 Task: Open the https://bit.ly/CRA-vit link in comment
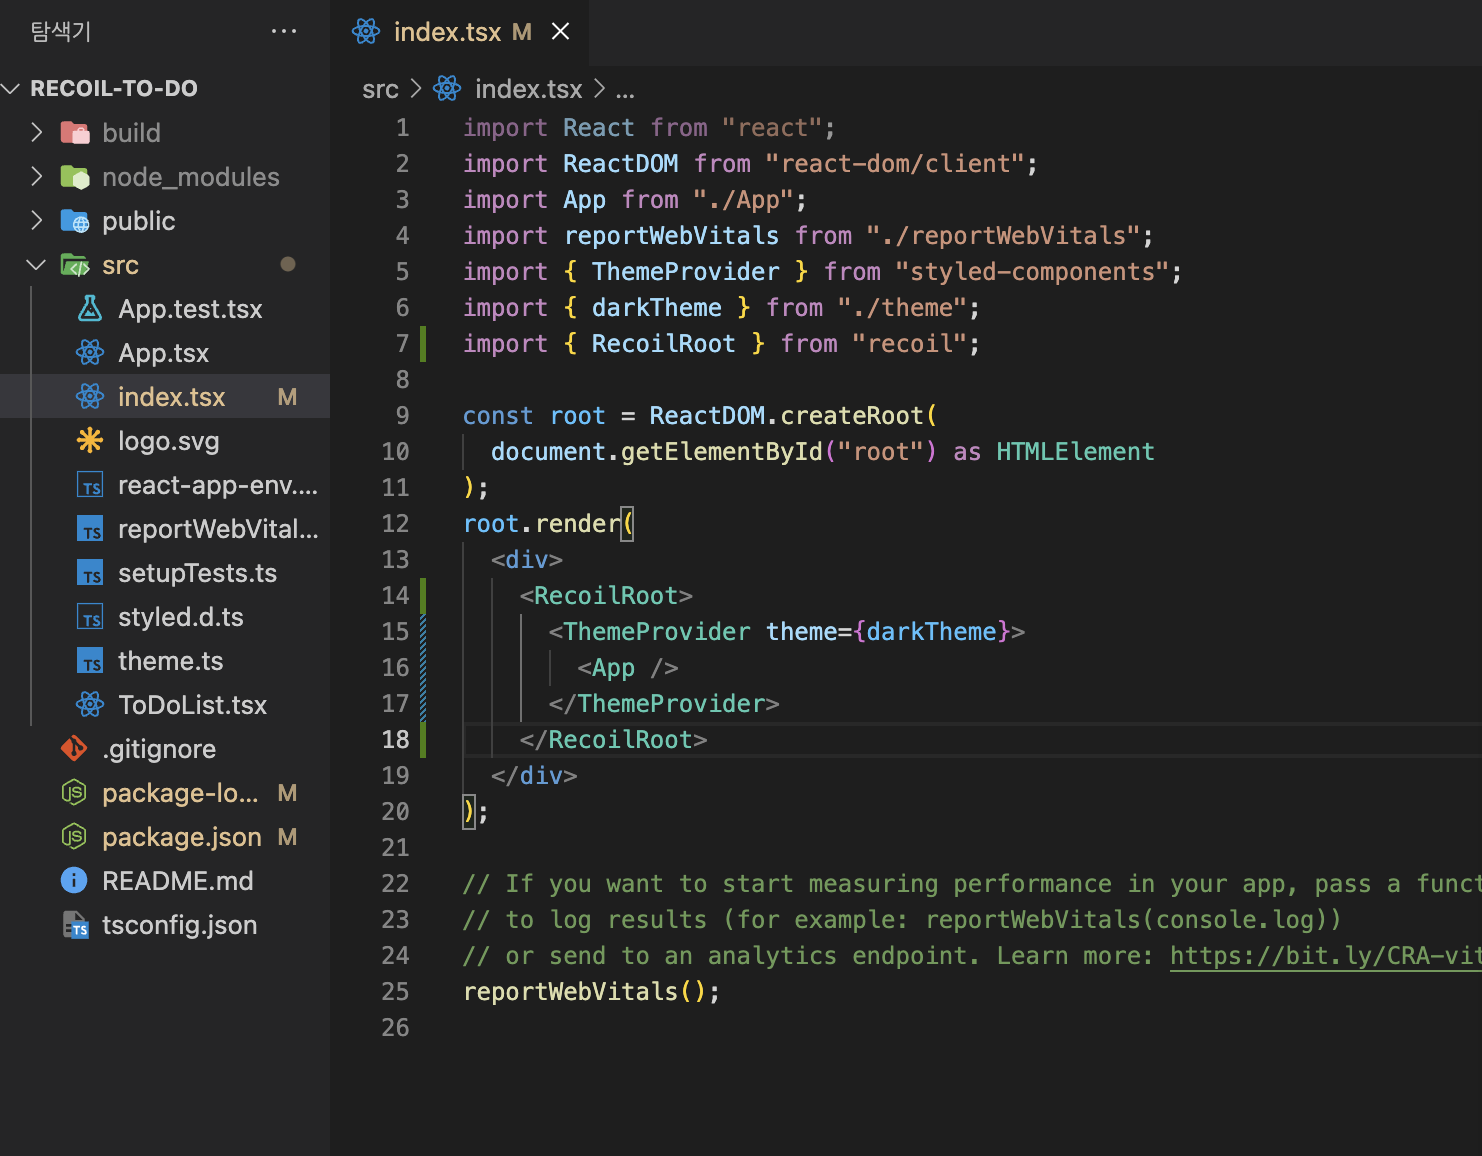1325,956
